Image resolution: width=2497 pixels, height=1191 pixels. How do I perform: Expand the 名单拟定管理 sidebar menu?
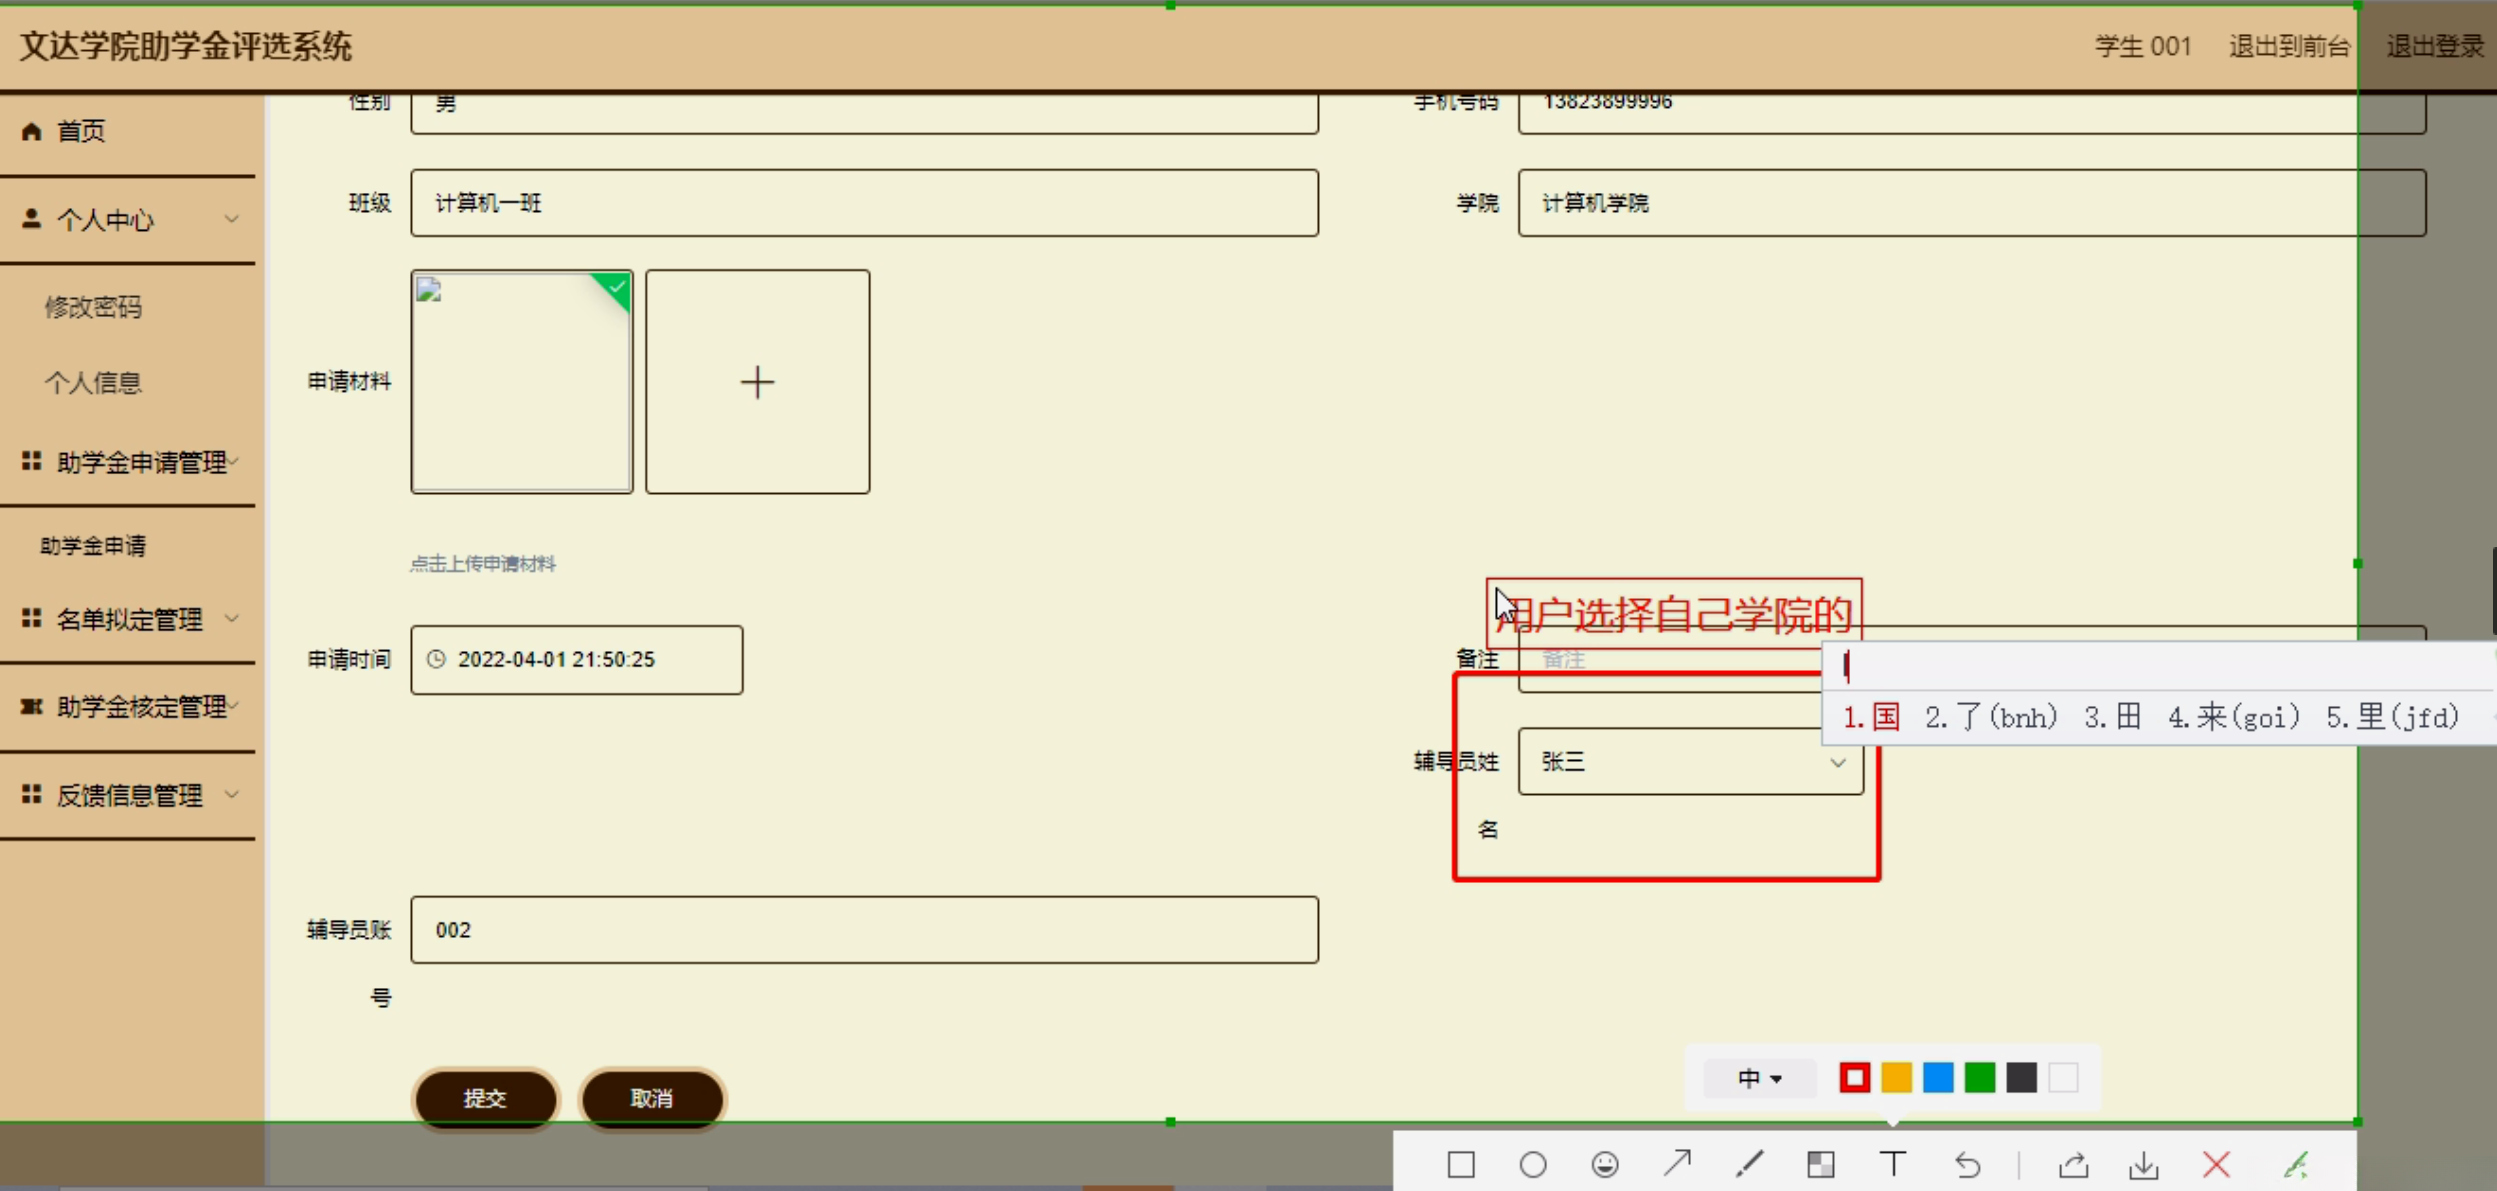130,619
